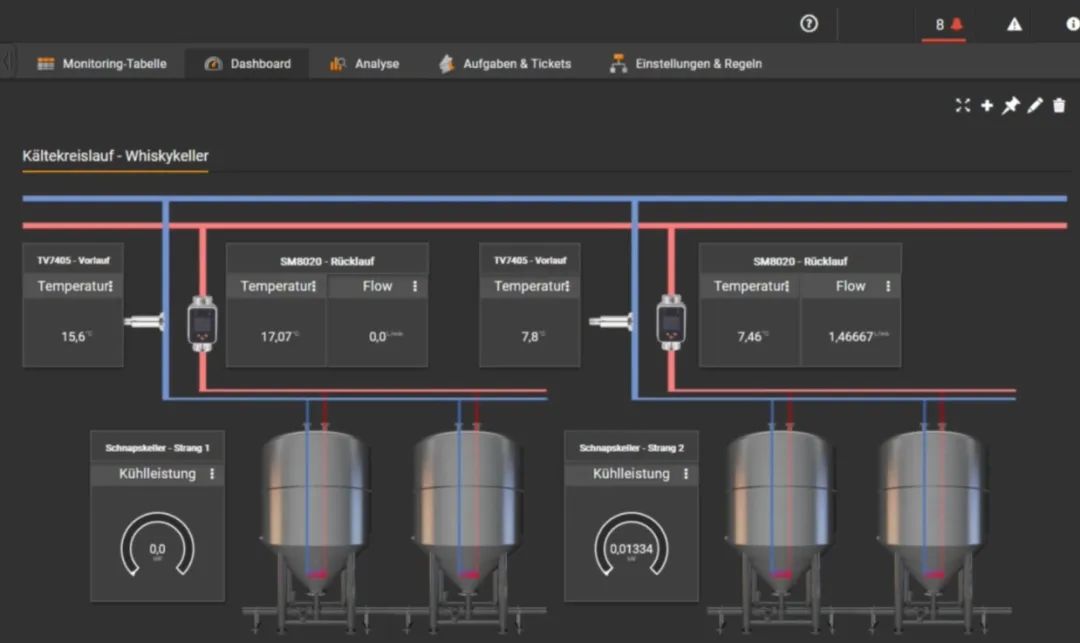Open Flow widget menu showing 1,46667
Image resolution: width=1080 pixels, height=643 pixels.
888,286
